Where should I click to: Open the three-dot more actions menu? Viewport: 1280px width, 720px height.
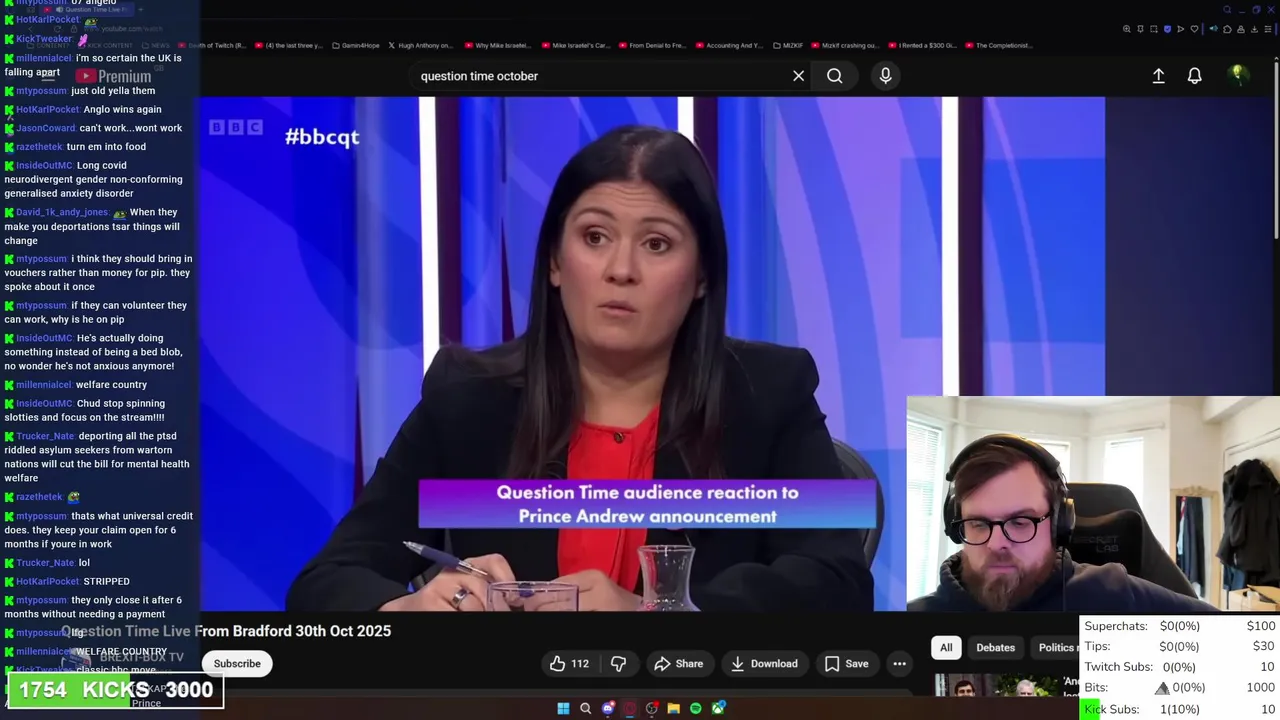tap(899, 663)
